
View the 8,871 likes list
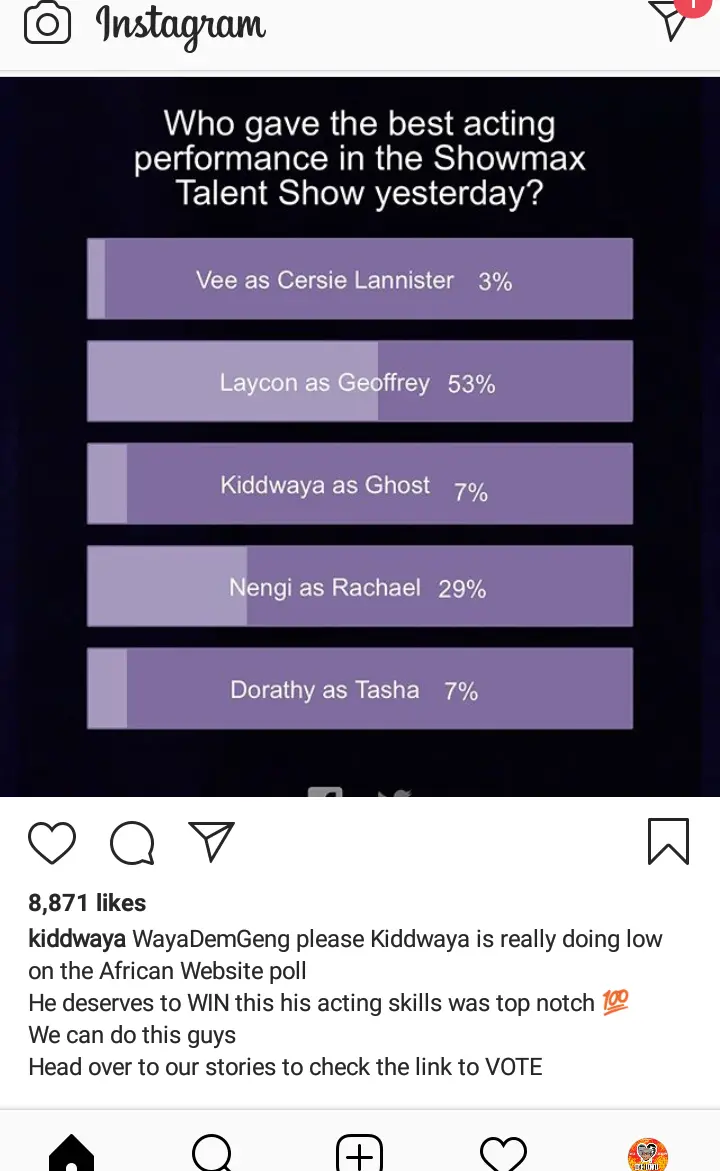point(87,903)
